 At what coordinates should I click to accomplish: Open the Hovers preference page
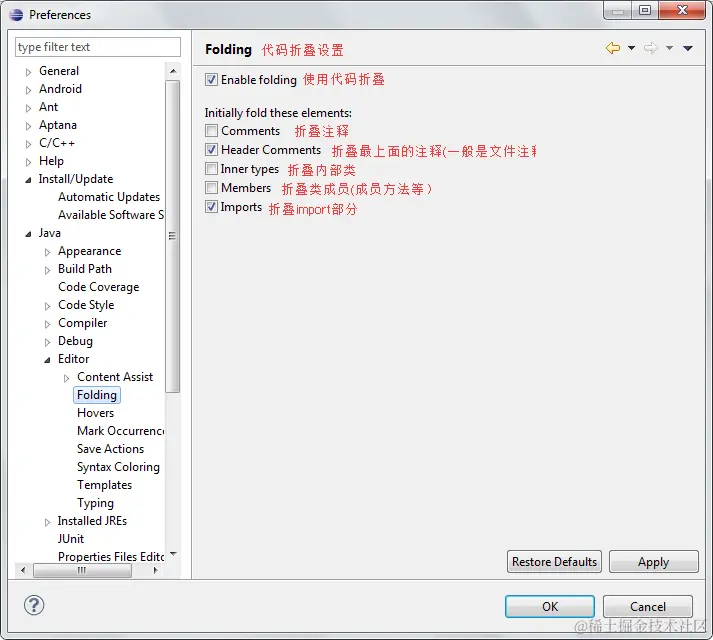pos(95,413)
